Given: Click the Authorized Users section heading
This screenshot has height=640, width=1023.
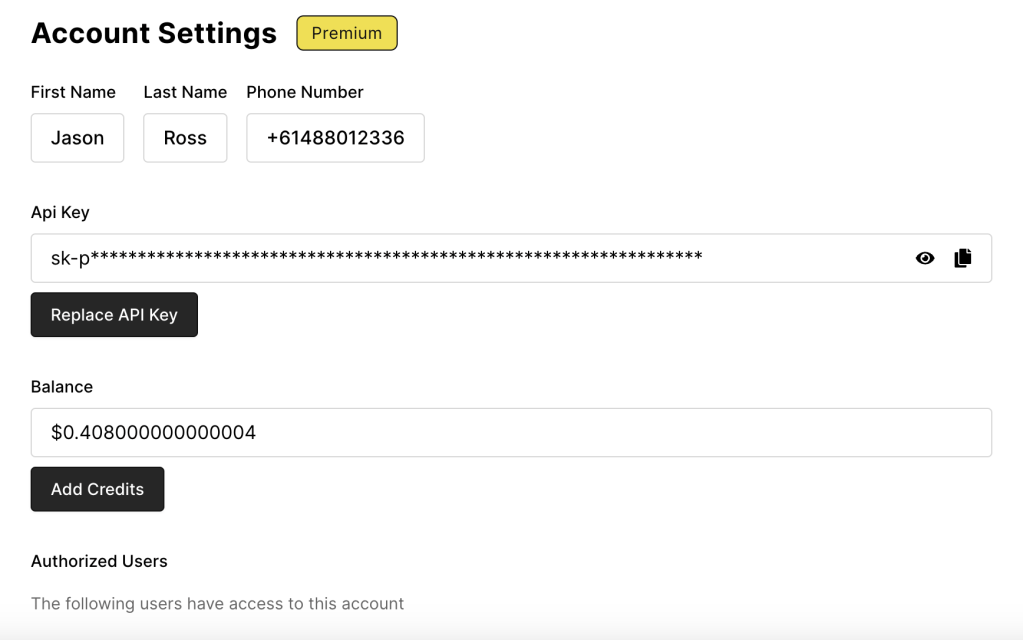Looking at the screenshot, I should pos(99,561).
